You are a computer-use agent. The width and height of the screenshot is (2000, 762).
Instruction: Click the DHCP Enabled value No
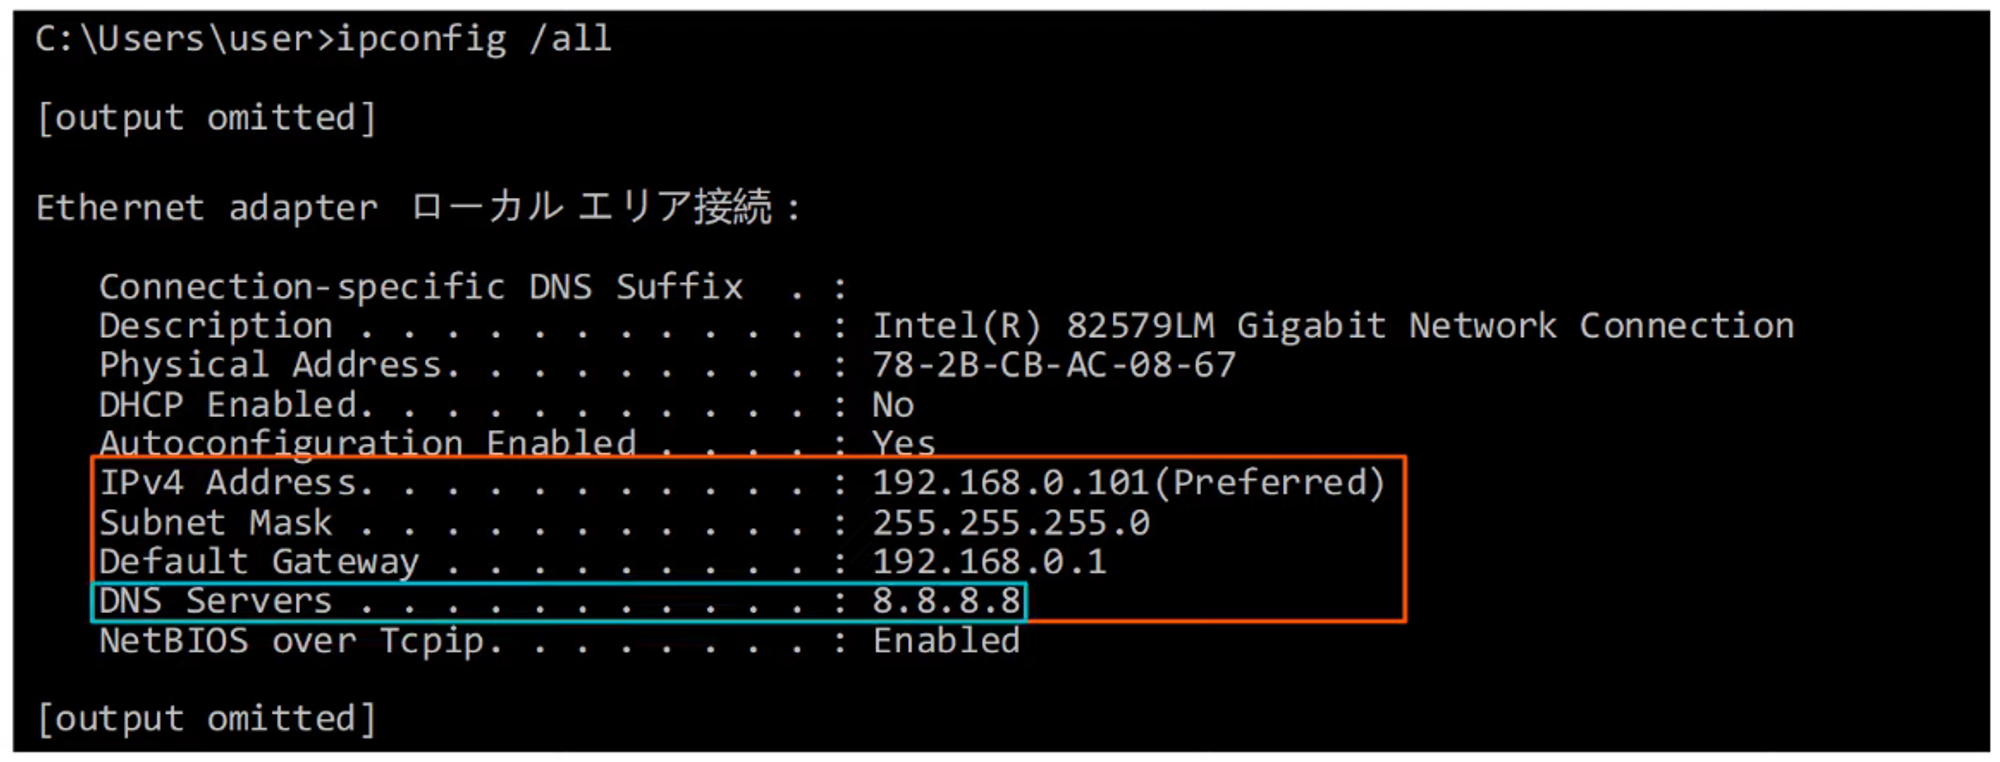(x=893, y=405)
